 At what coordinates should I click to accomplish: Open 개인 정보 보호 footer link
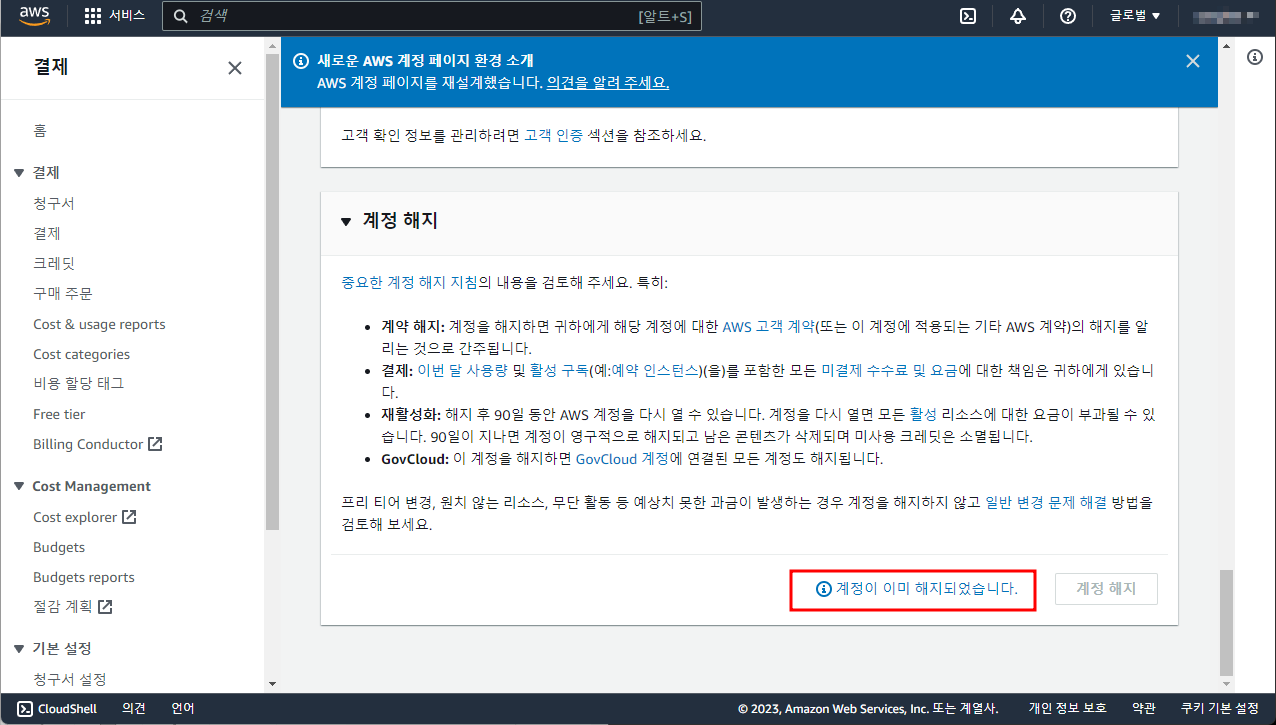tap(1067, 708)
